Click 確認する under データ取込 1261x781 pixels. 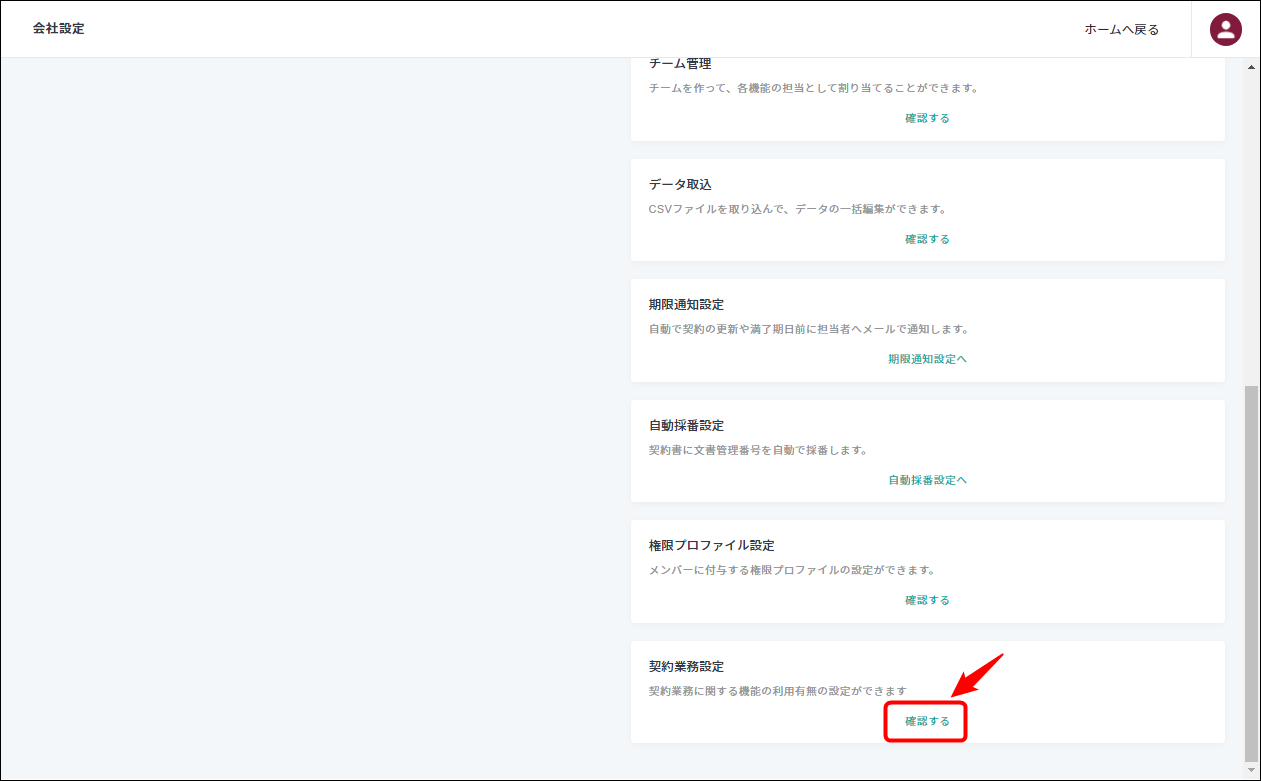click(x=926, y=238)
